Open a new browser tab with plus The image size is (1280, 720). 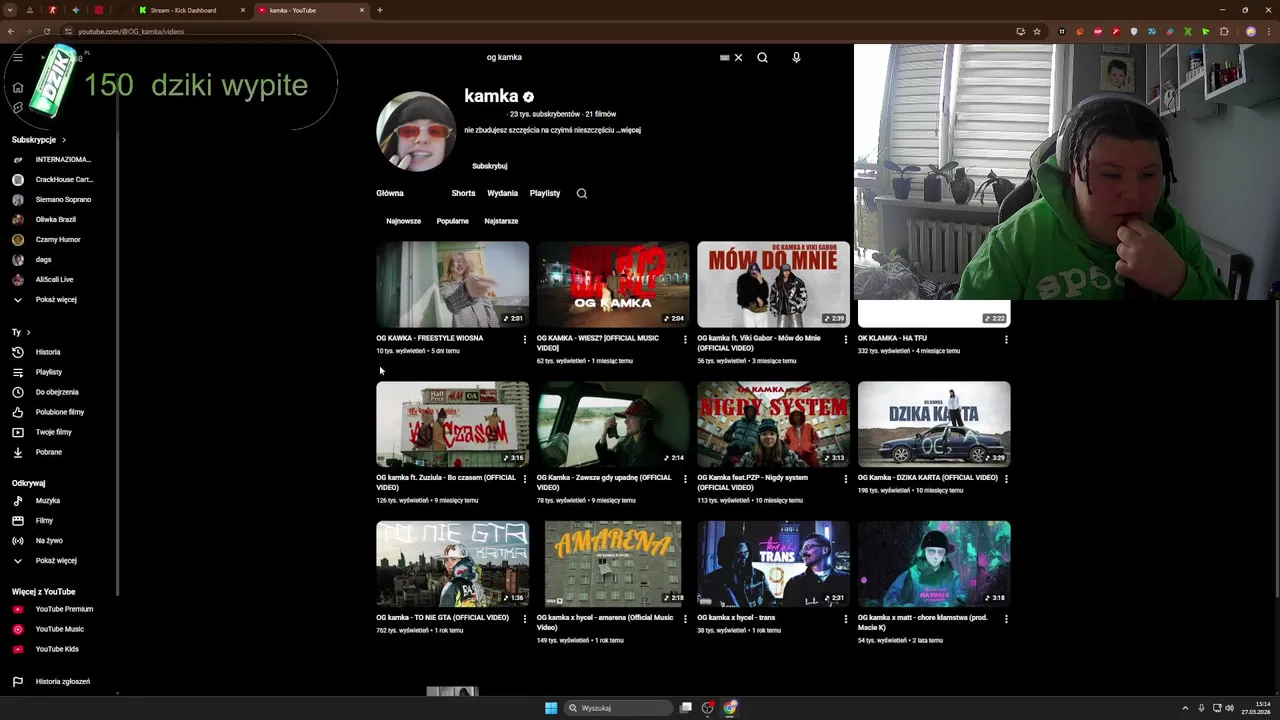click(380, 10)
